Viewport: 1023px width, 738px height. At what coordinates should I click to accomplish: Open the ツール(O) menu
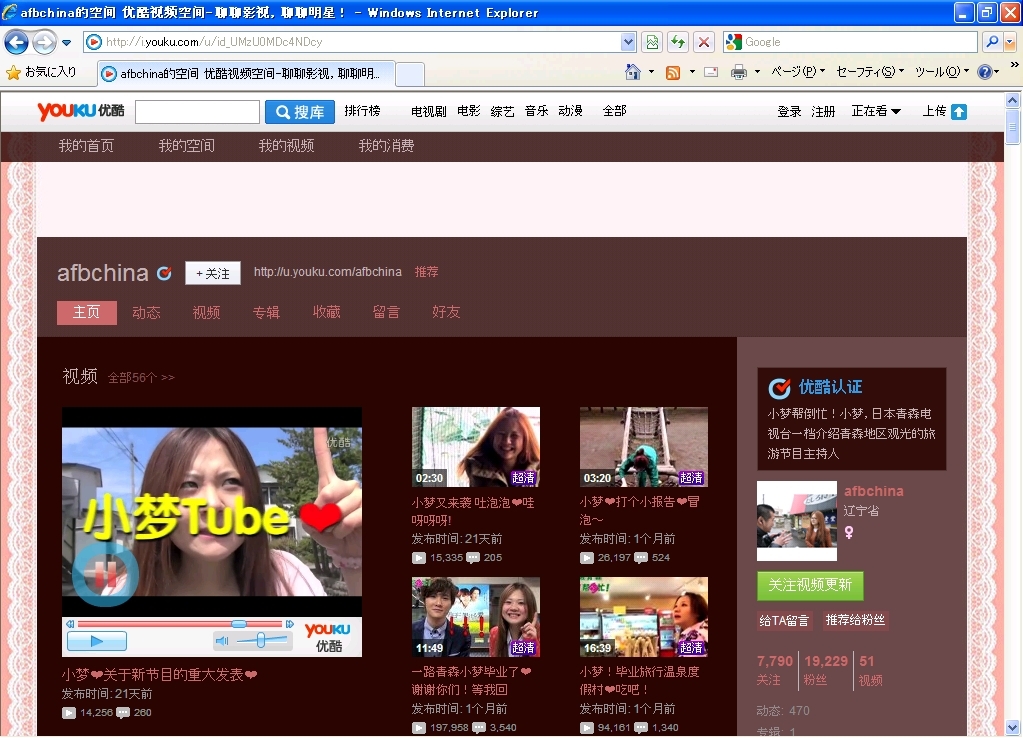click(941, 72)
